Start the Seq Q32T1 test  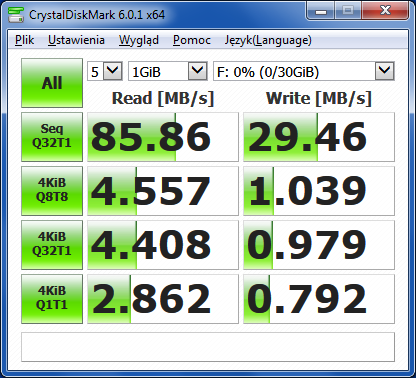[52, 137]
